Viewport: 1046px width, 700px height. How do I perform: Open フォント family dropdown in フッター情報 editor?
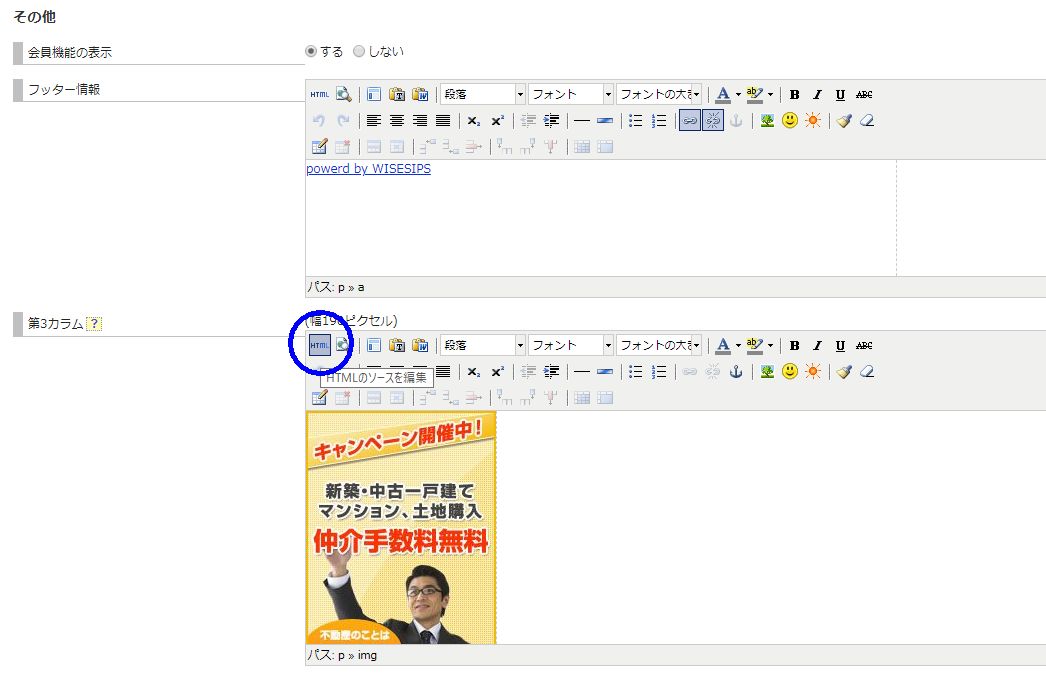(x=570, y=95)
